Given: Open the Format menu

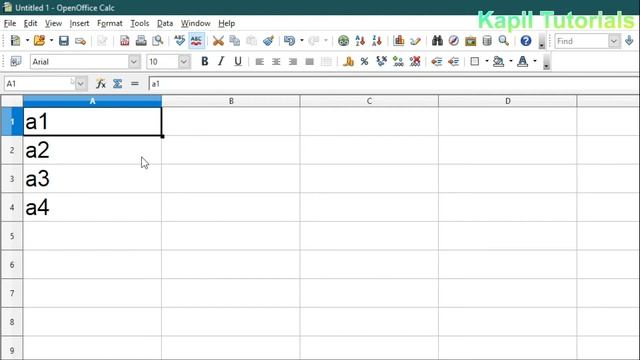Looking at the screenshot, I should [109, 23].
